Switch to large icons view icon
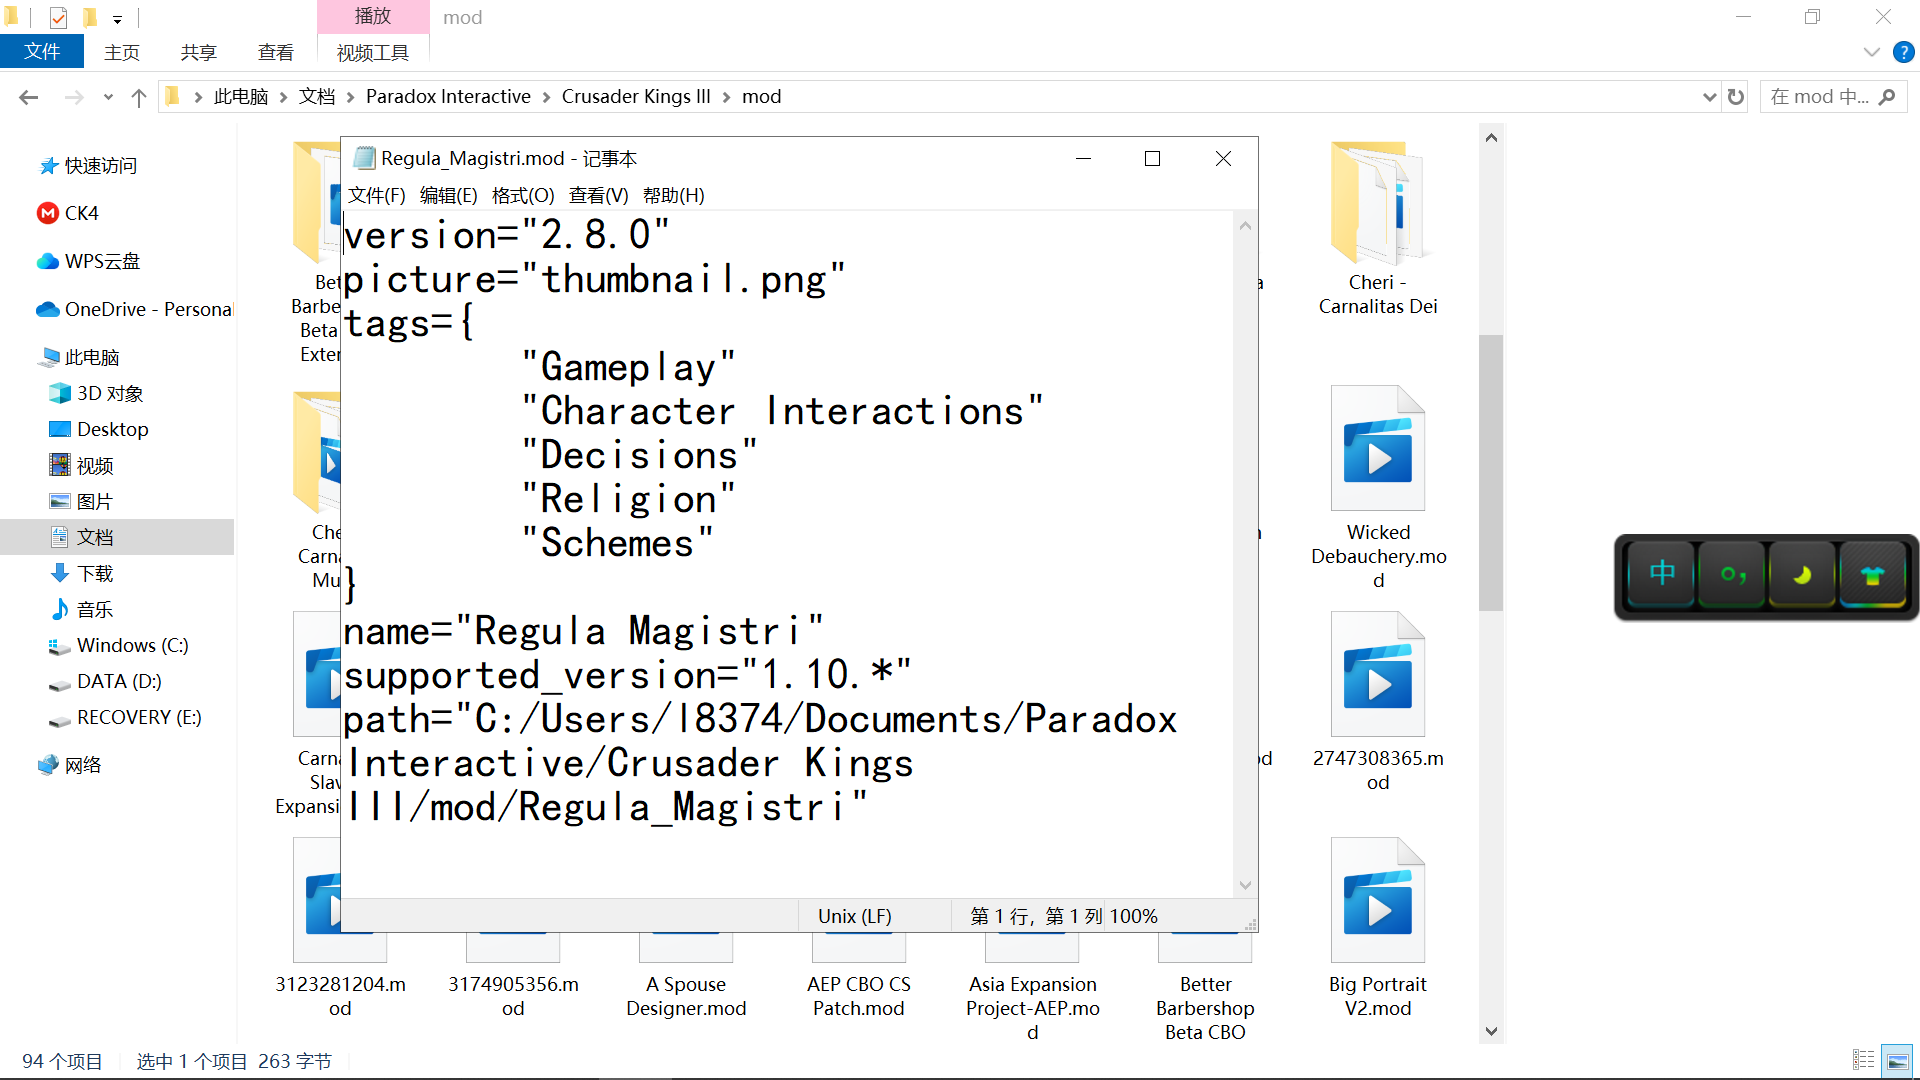This screenshot has height=1080, width=1920. coord(1897,1060)
